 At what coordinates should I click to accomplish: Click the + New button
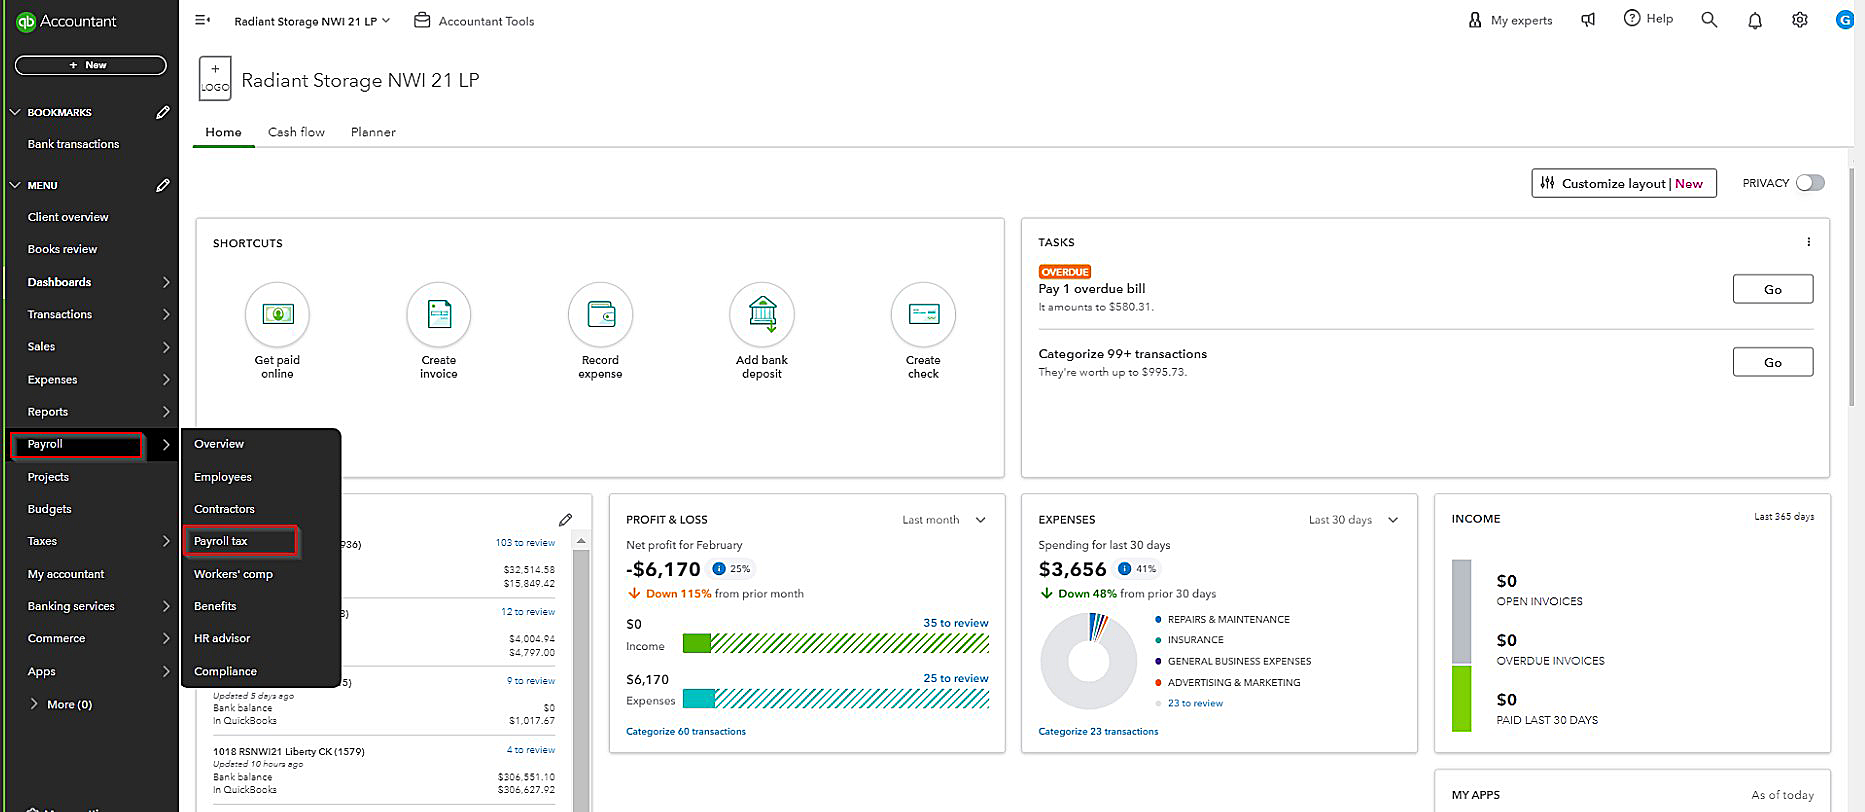pyautogui.click(x=90, y=65)
